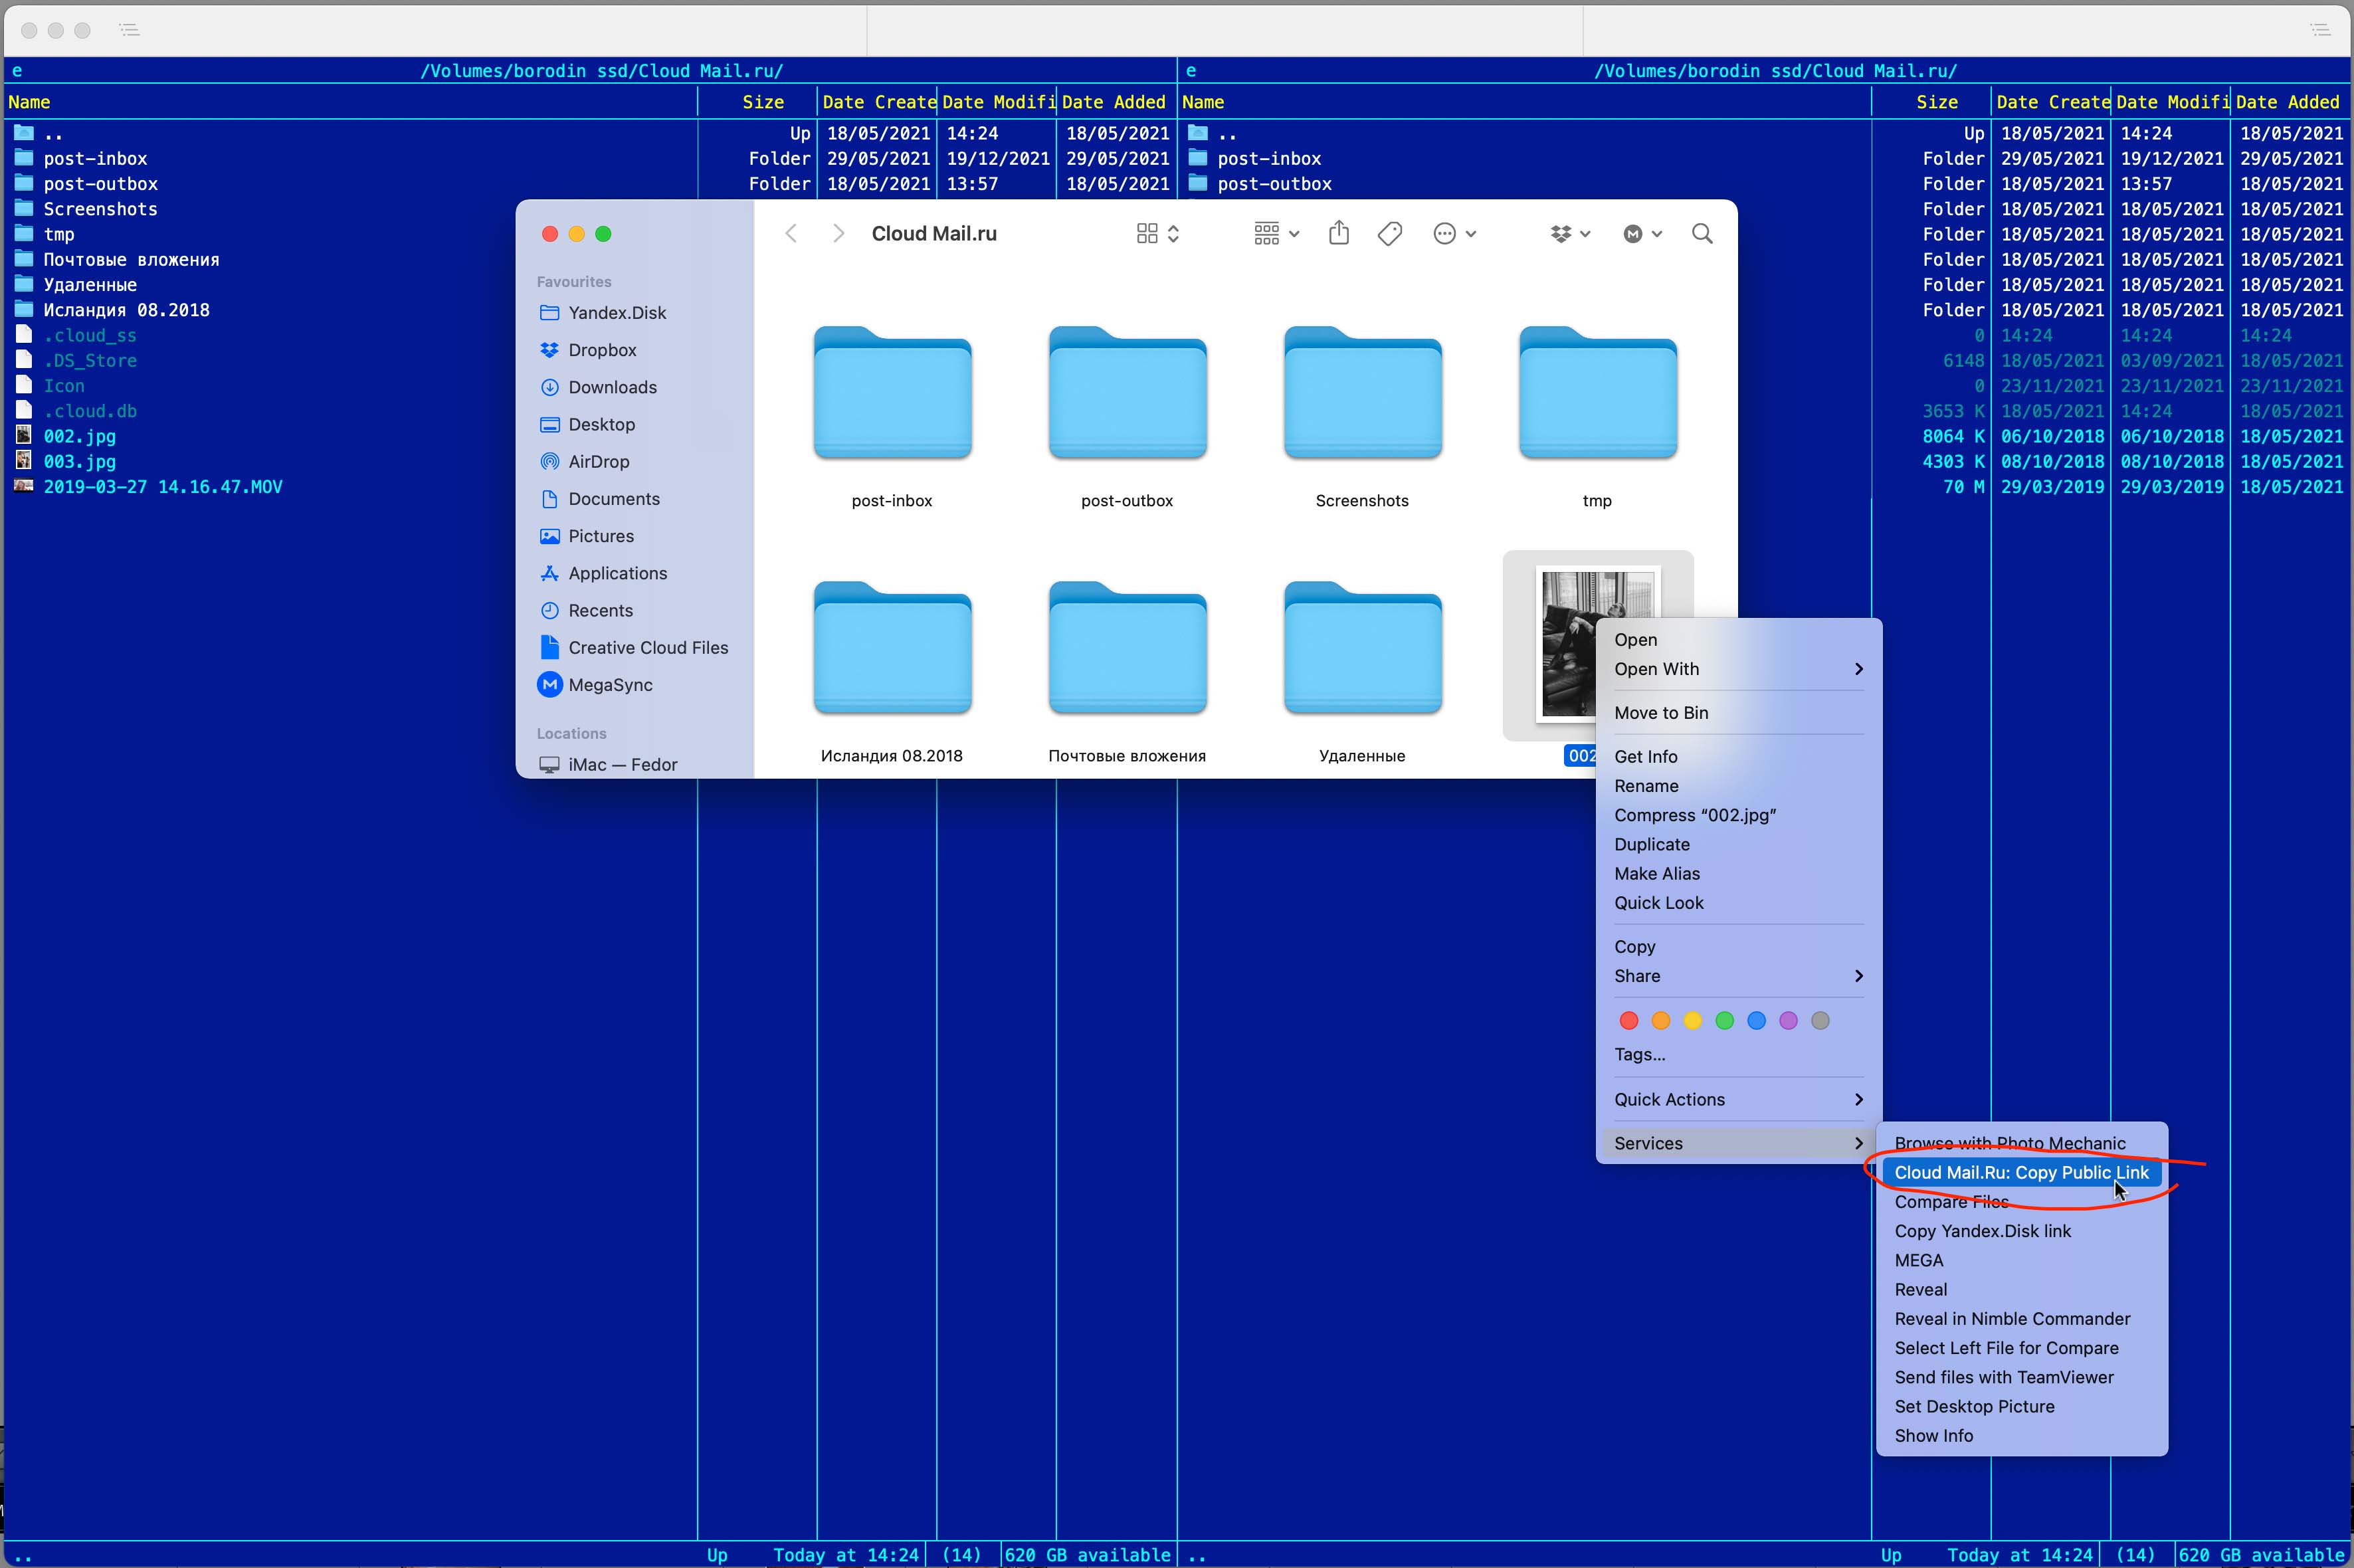The height and width of the screenshot is (1568, 2354).
Task: Open MegaSync toolbar menu in Finder
Action: pyautogui.click(x=1642, y=234)
